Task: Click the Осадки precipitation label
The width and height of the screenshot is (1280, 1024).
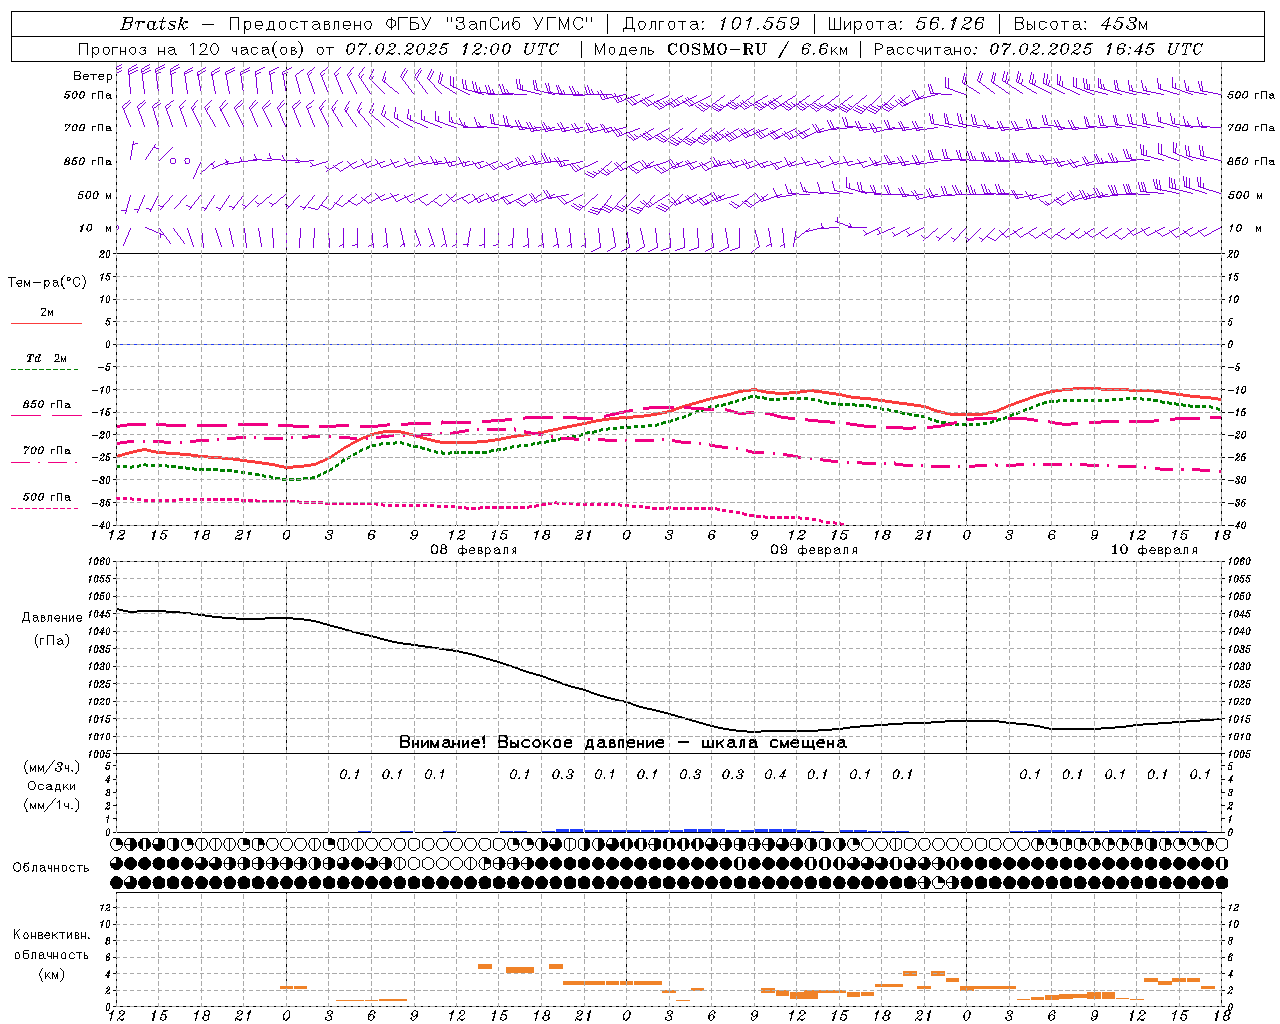Action: (51, 786)
